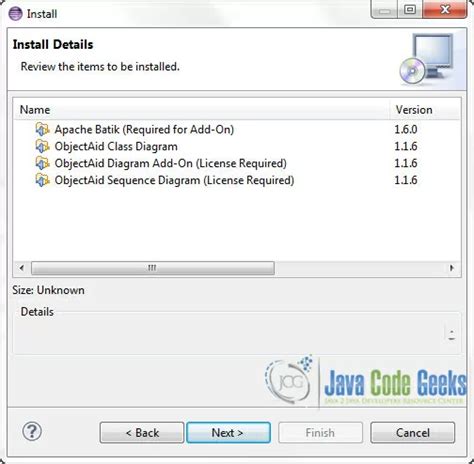Select the Apache Batik (Required for Add-On) row
This screenshot has height=464, width=474.
(x=237, y=129)
